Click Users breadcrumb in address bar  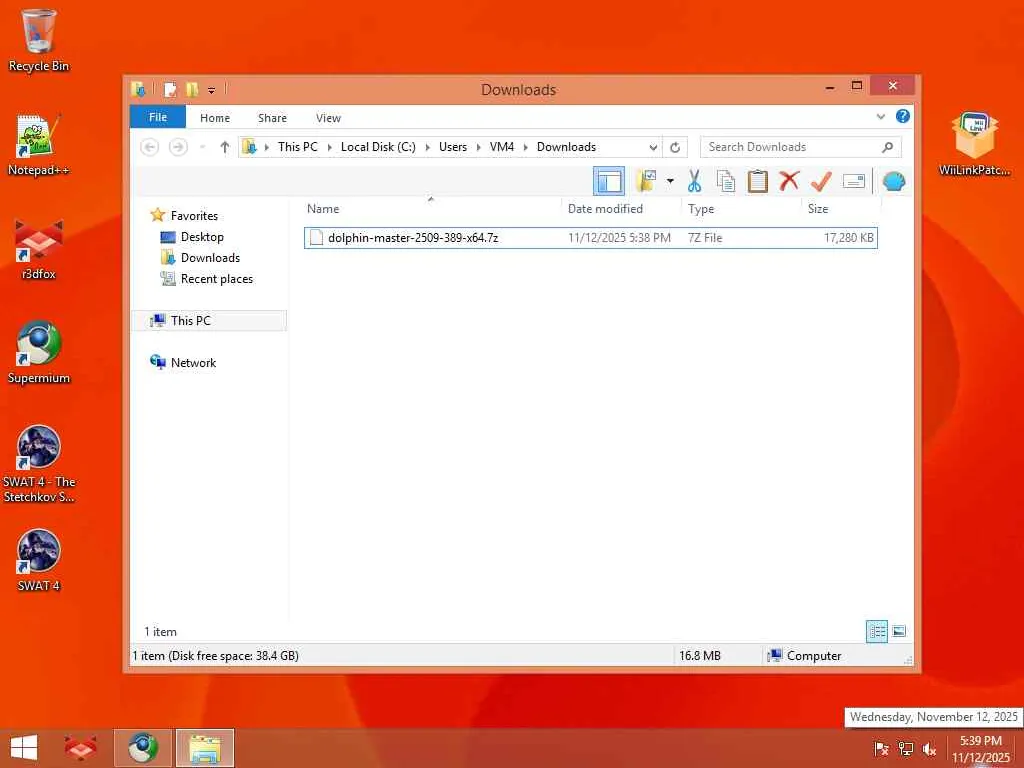pyautogui.click(x=453, y=147)
